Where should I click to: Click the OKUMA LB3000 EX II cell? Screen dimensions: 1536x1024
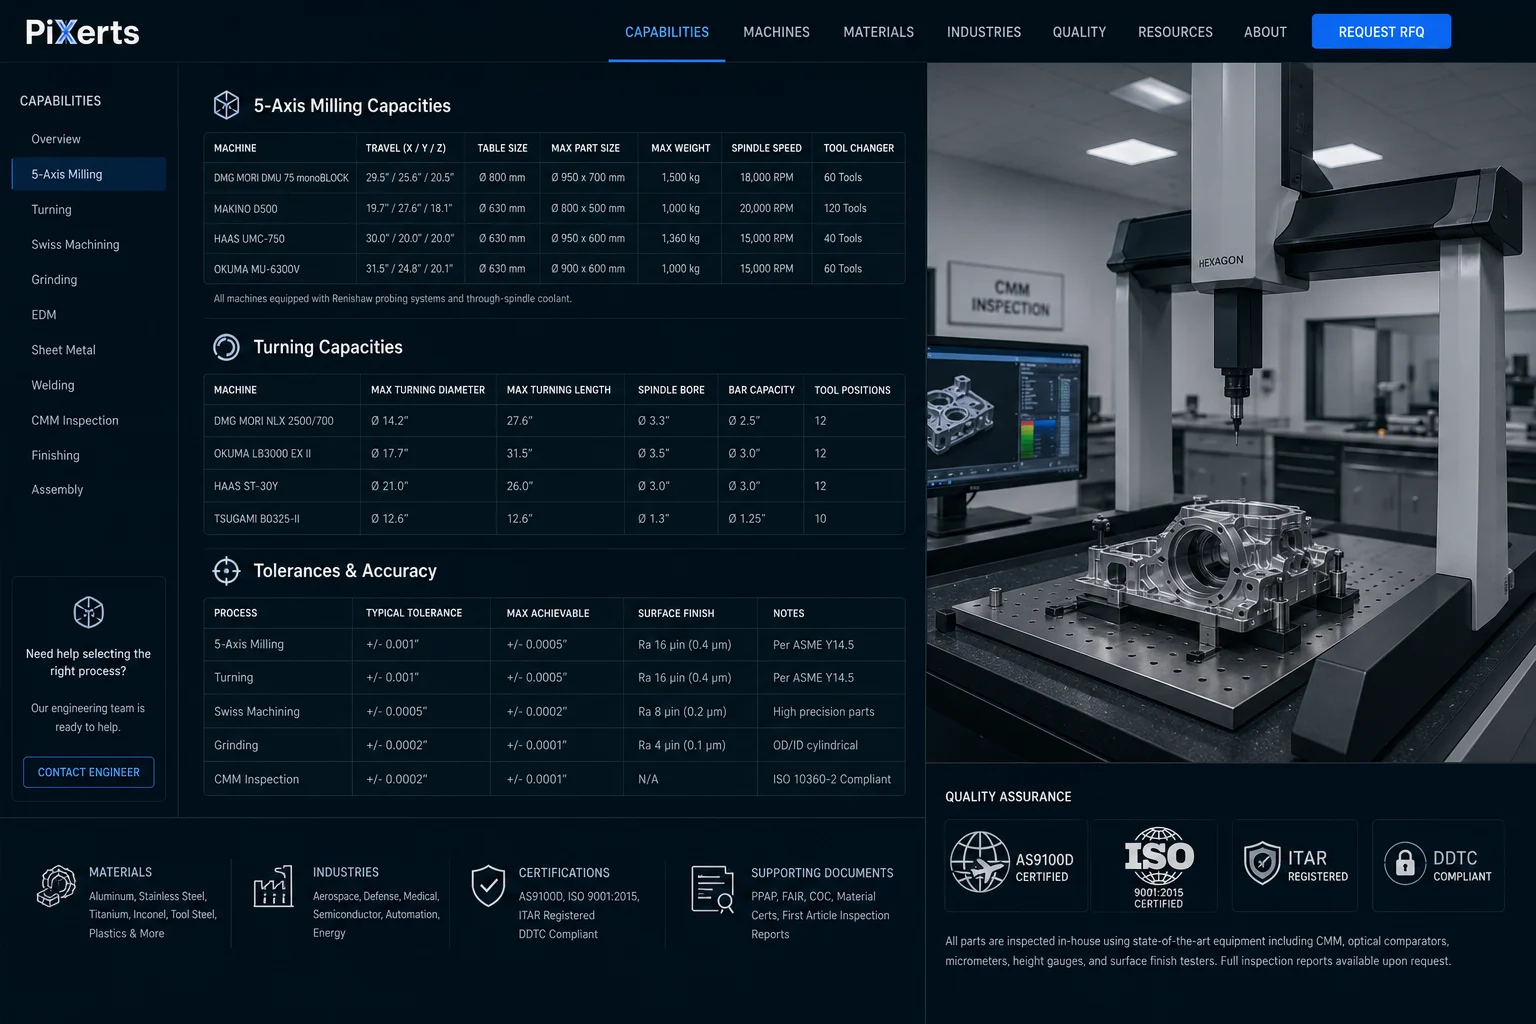(282, 454)
